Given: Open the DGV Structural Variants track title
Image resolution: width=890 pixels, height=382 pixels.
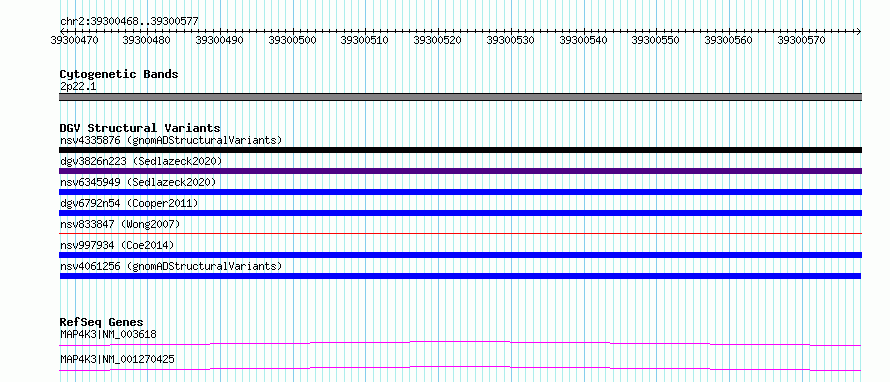Looking at the screenshot, I should pos(140,128).
